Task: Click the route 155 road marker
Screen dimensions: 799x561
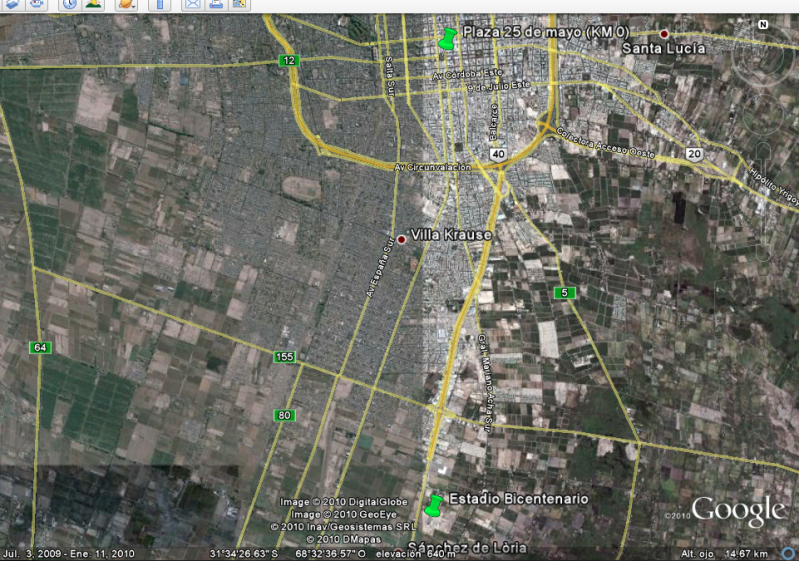Action: [286, 357]
